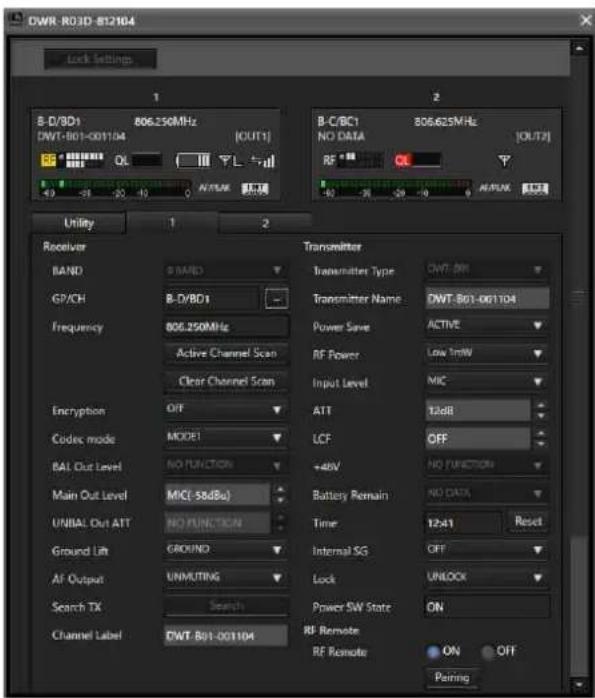Click the scrollbar down arrow
Viewport: 595px width, 698px height.
(579, 684)
